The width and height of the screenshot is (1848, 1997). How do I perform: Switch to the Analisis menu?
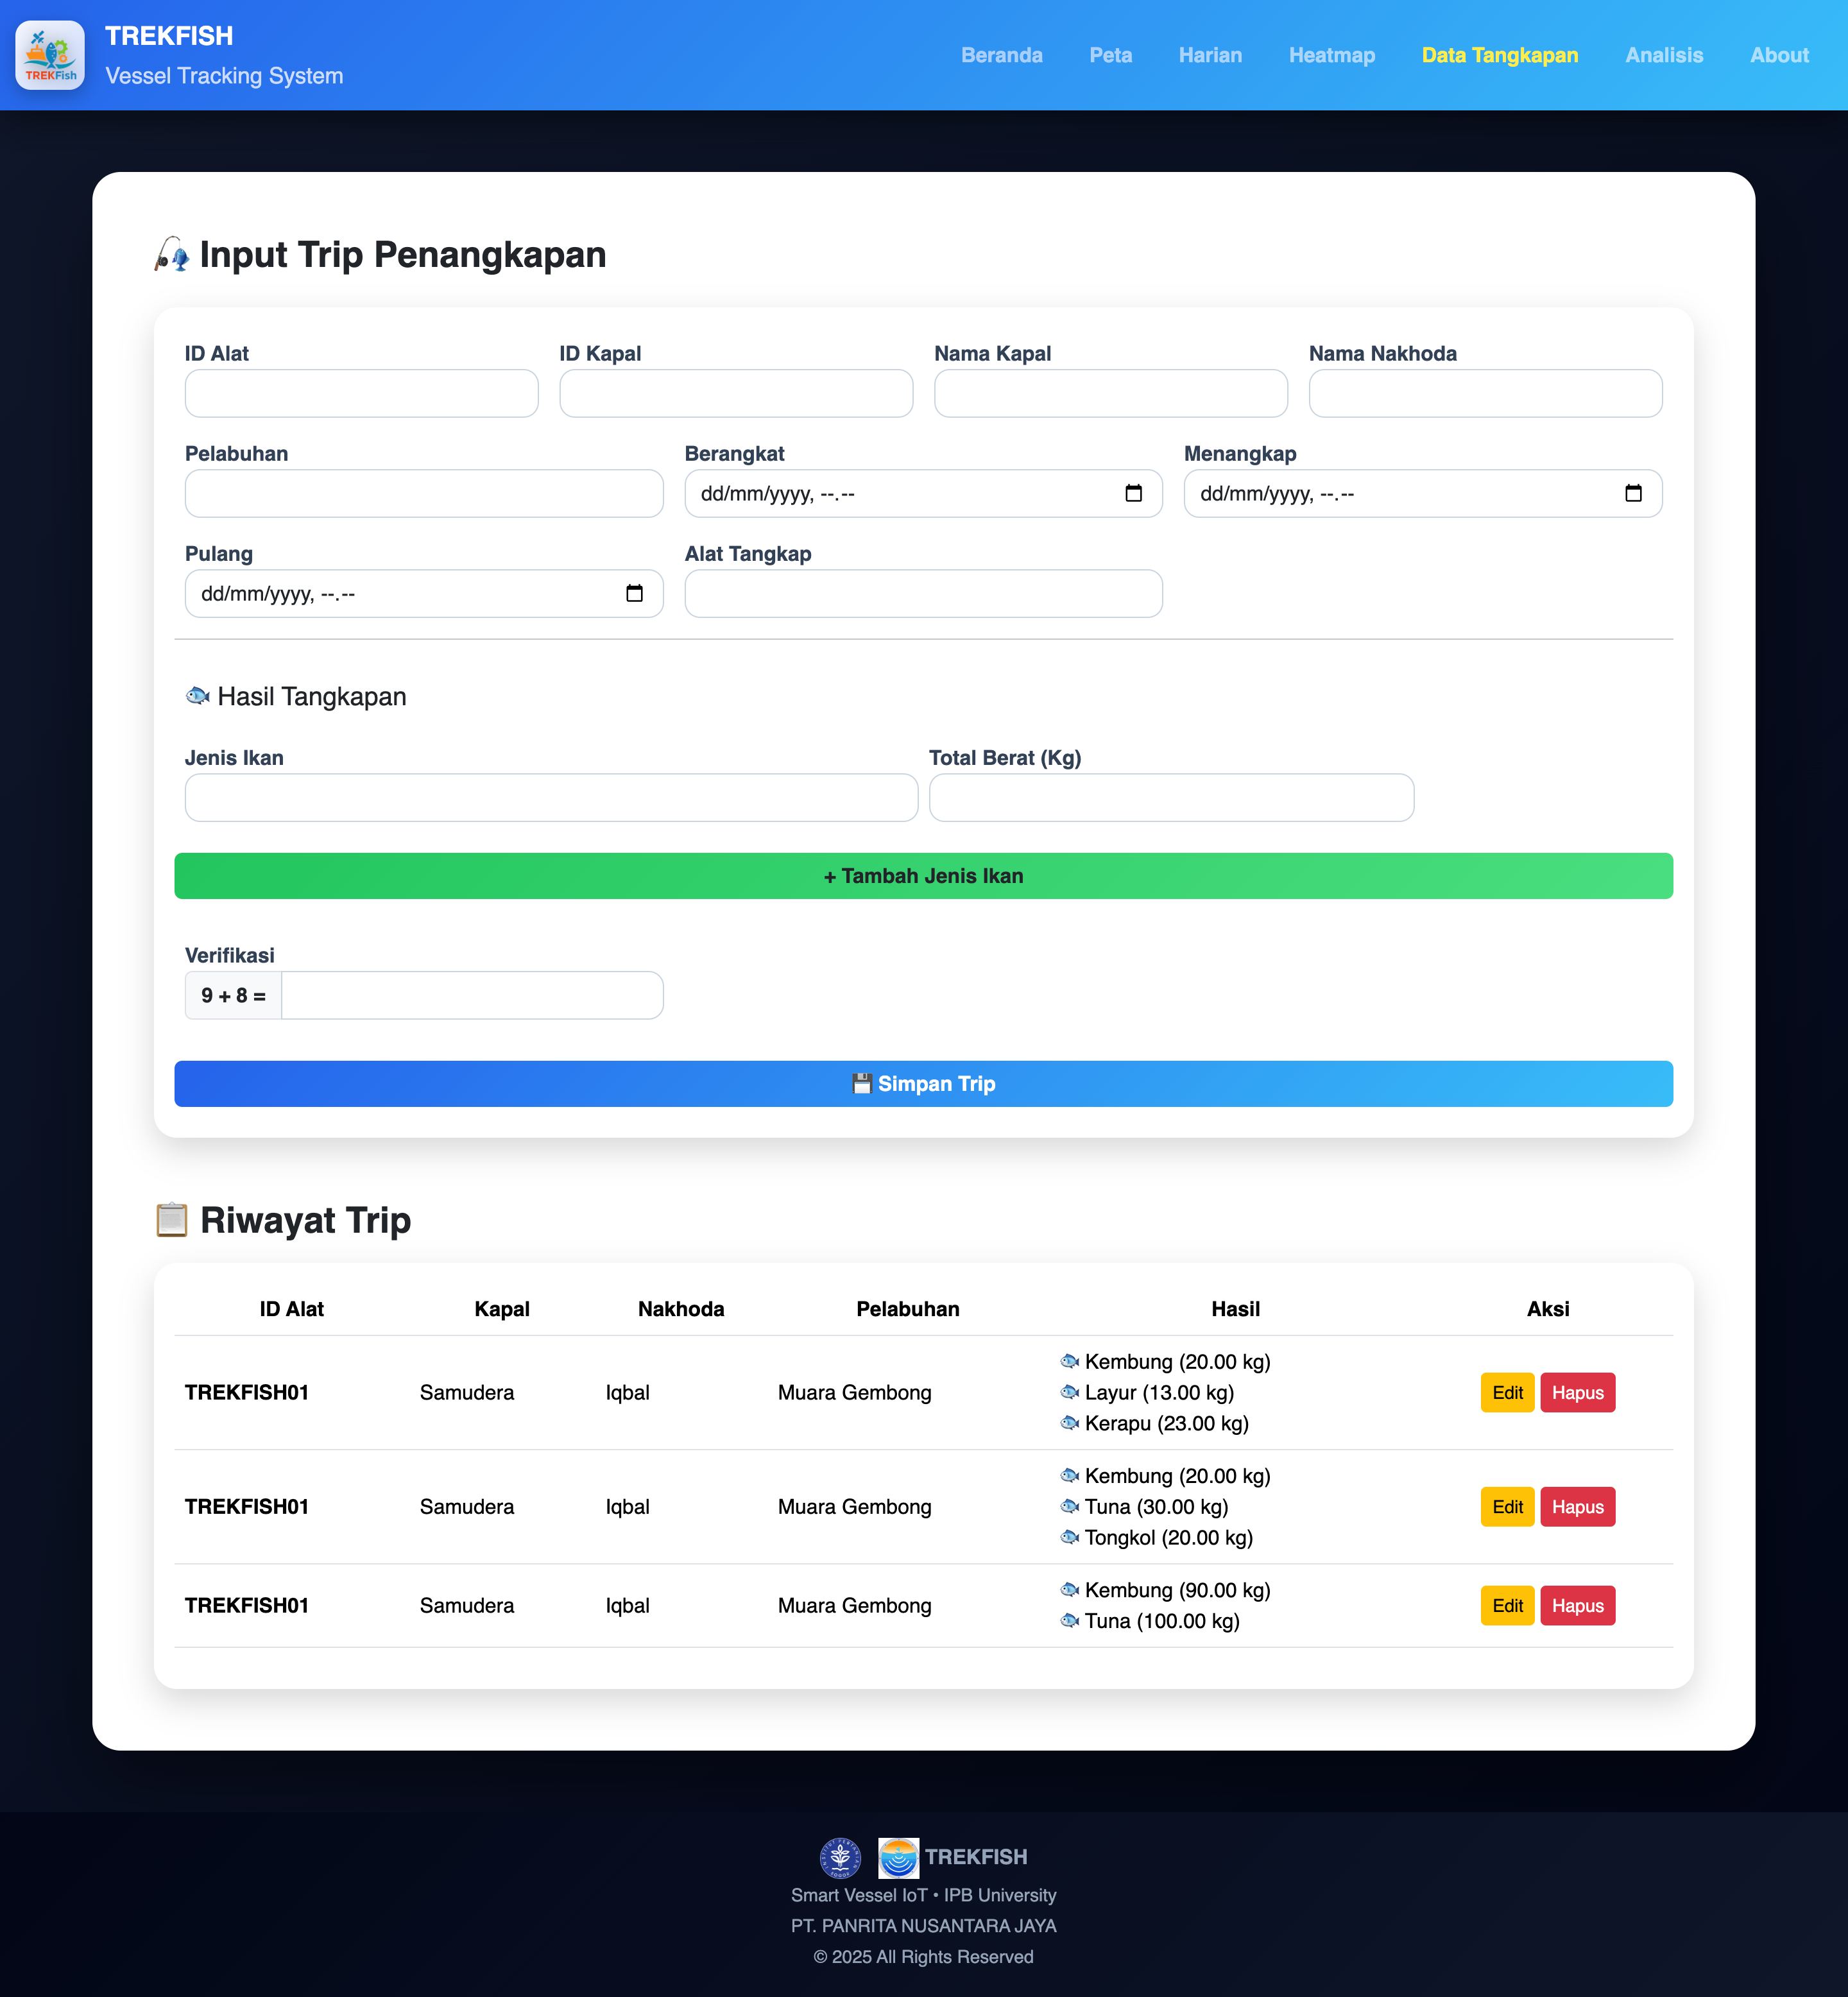(x=1663, y=55)
